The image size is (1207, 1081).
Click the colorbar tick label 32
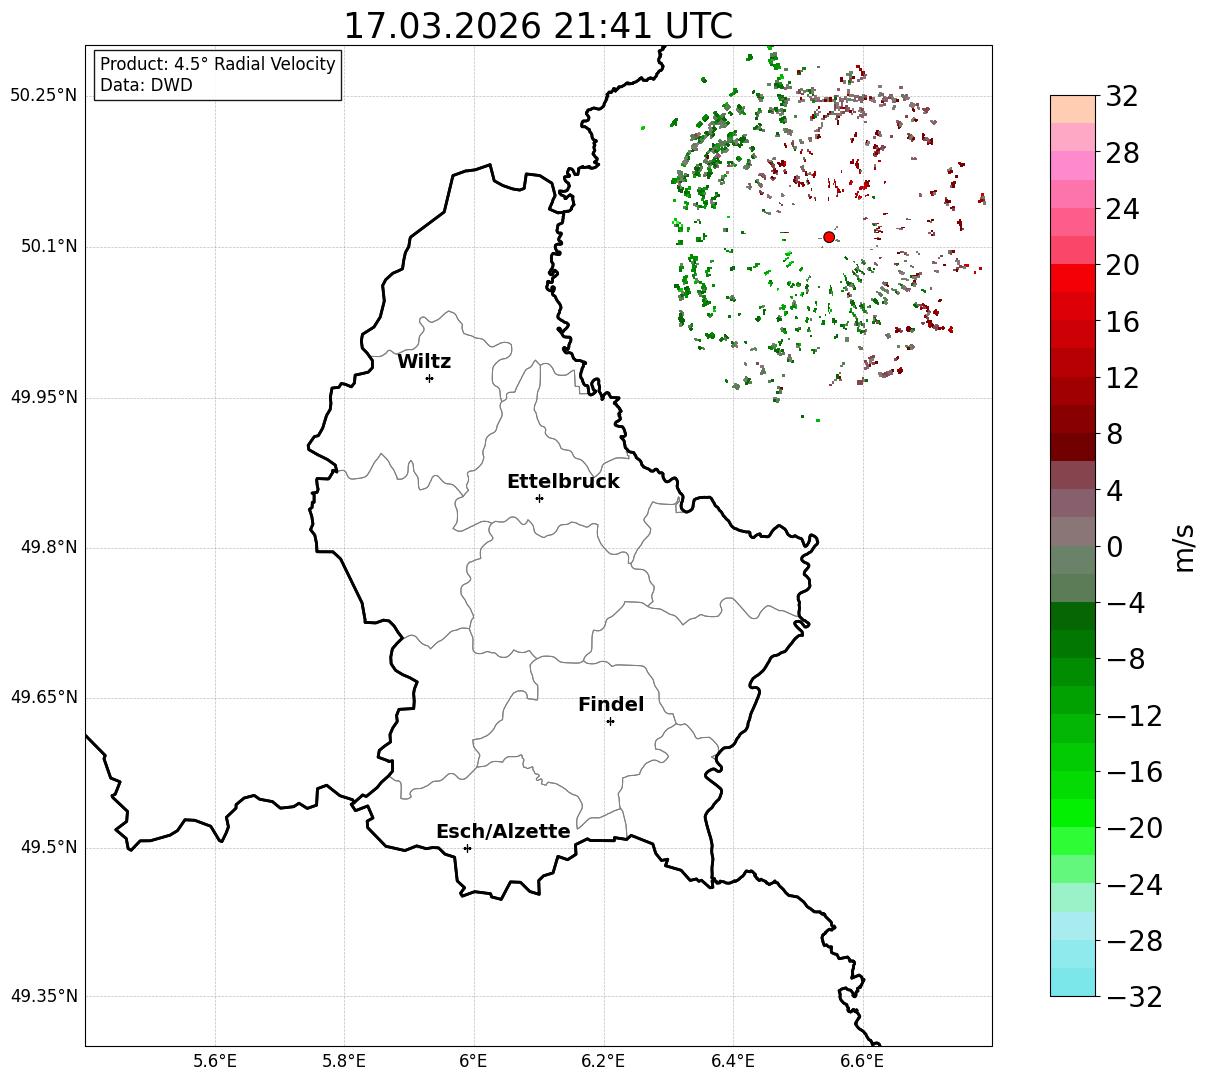tap(1122, 97)
